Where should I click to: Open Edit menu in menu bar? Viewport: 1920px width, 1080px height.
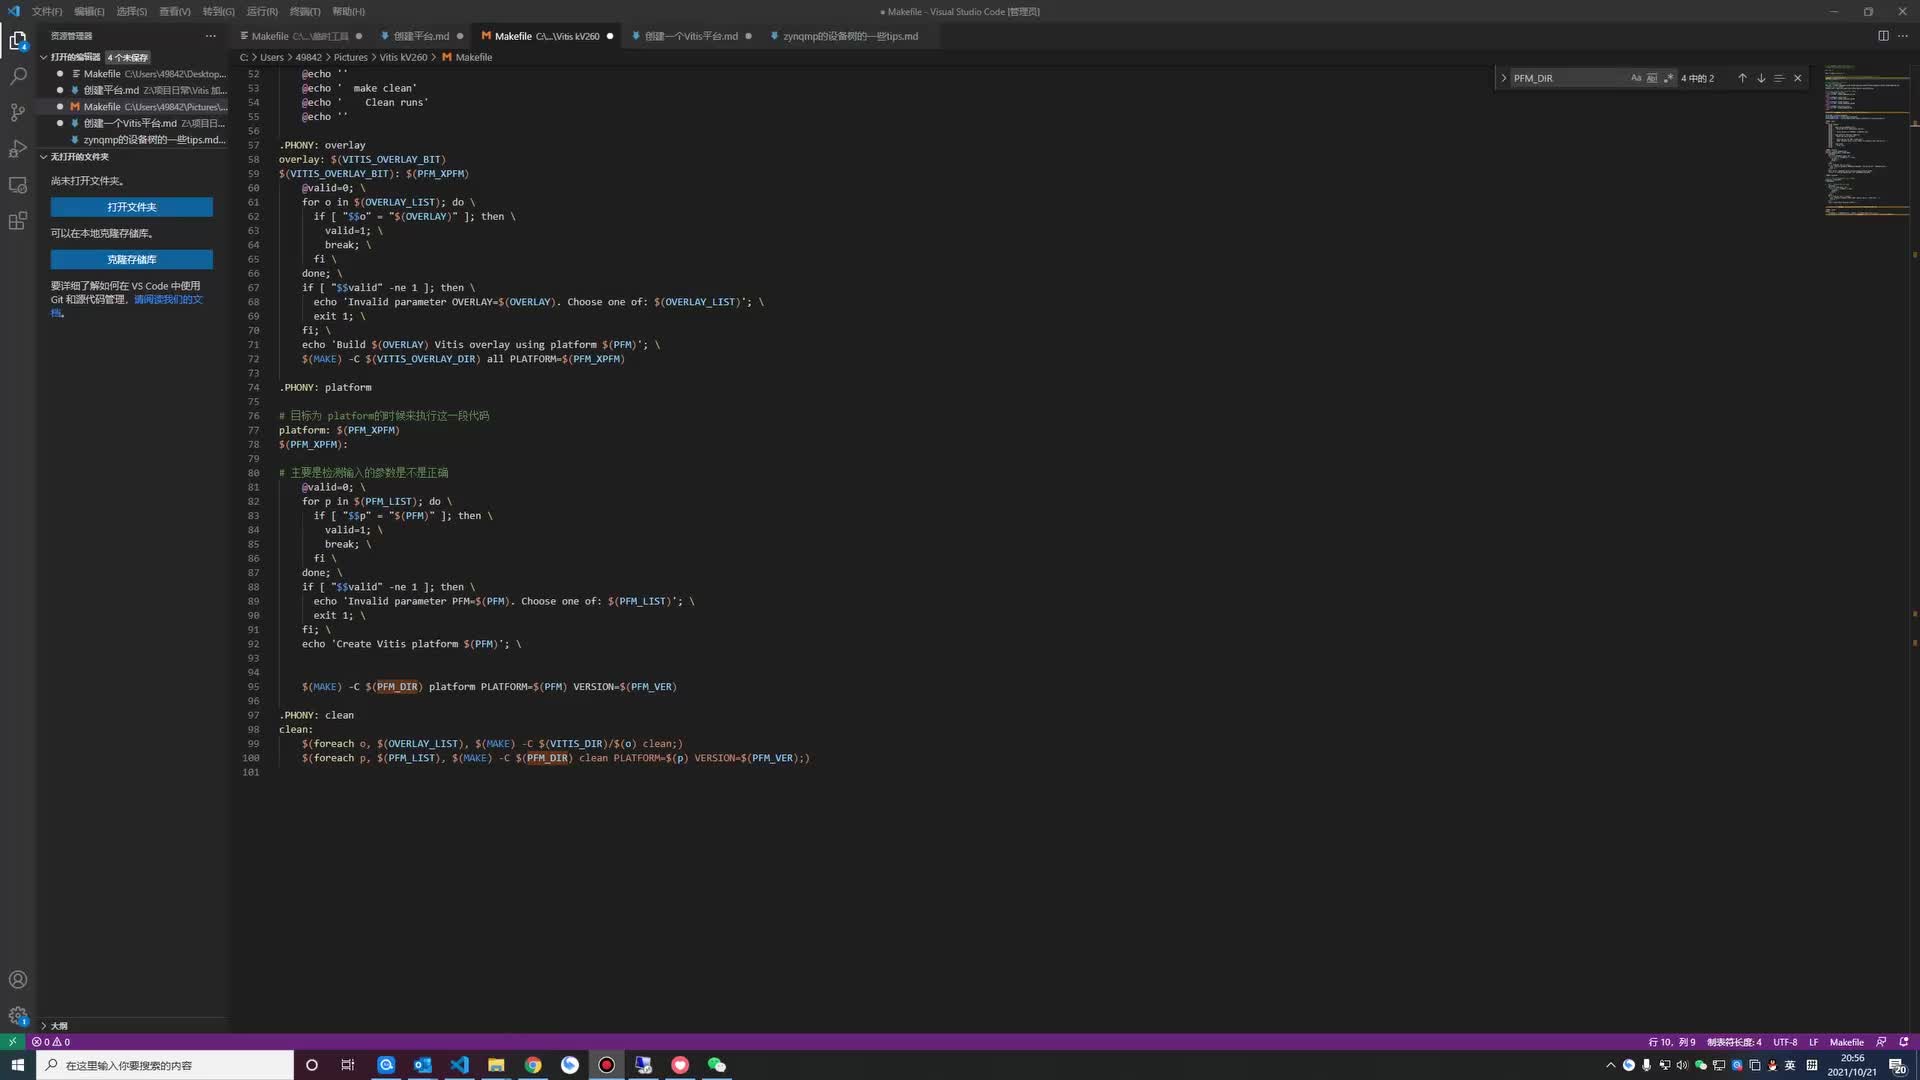[89, 11]
